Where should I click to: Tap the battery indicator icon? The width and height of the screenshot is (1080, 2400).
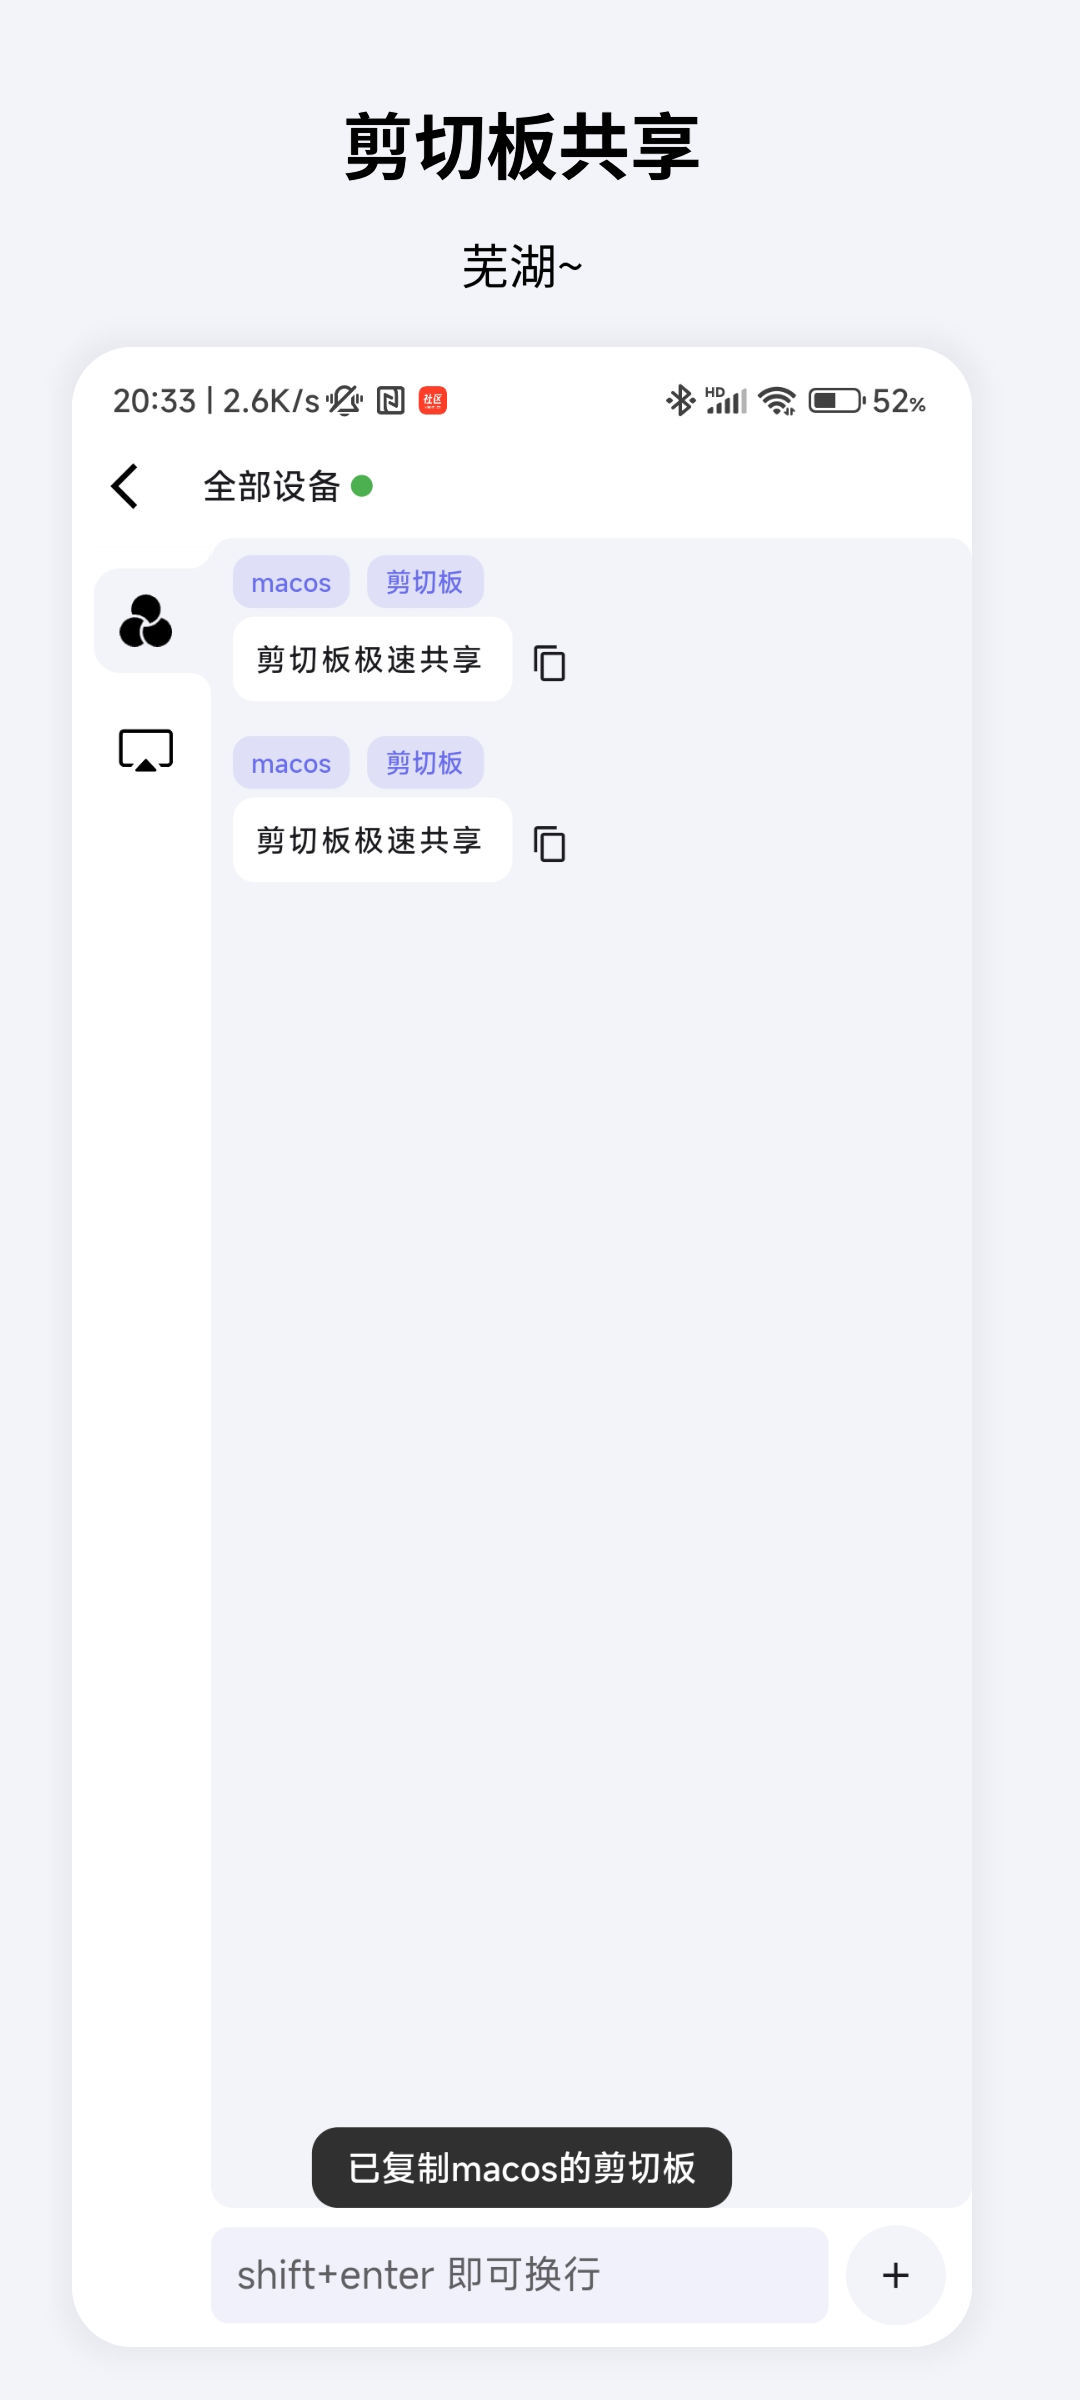pos(836,401)
